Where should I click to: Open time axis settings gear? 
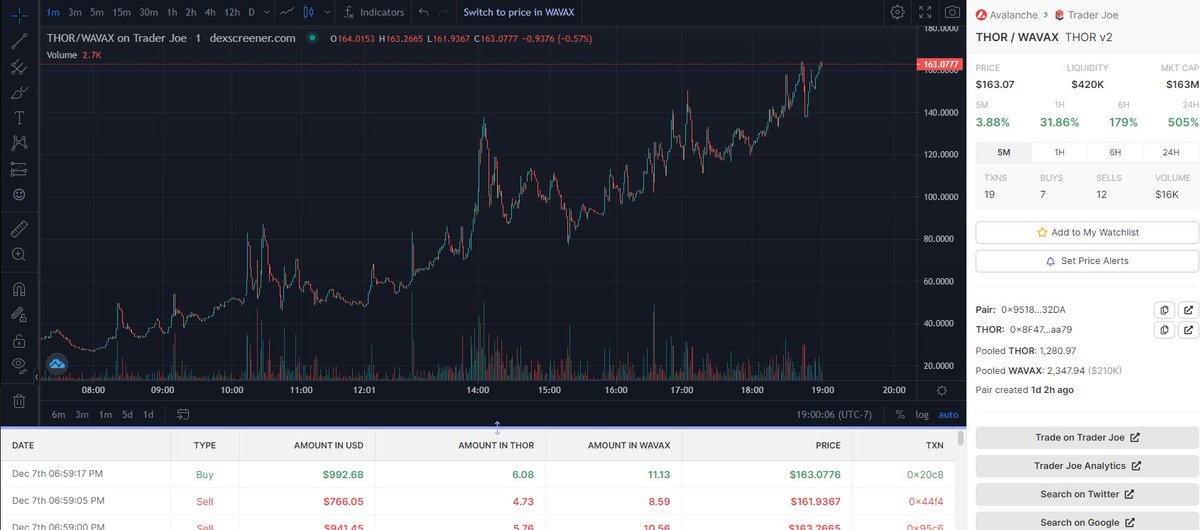[941, 390]
